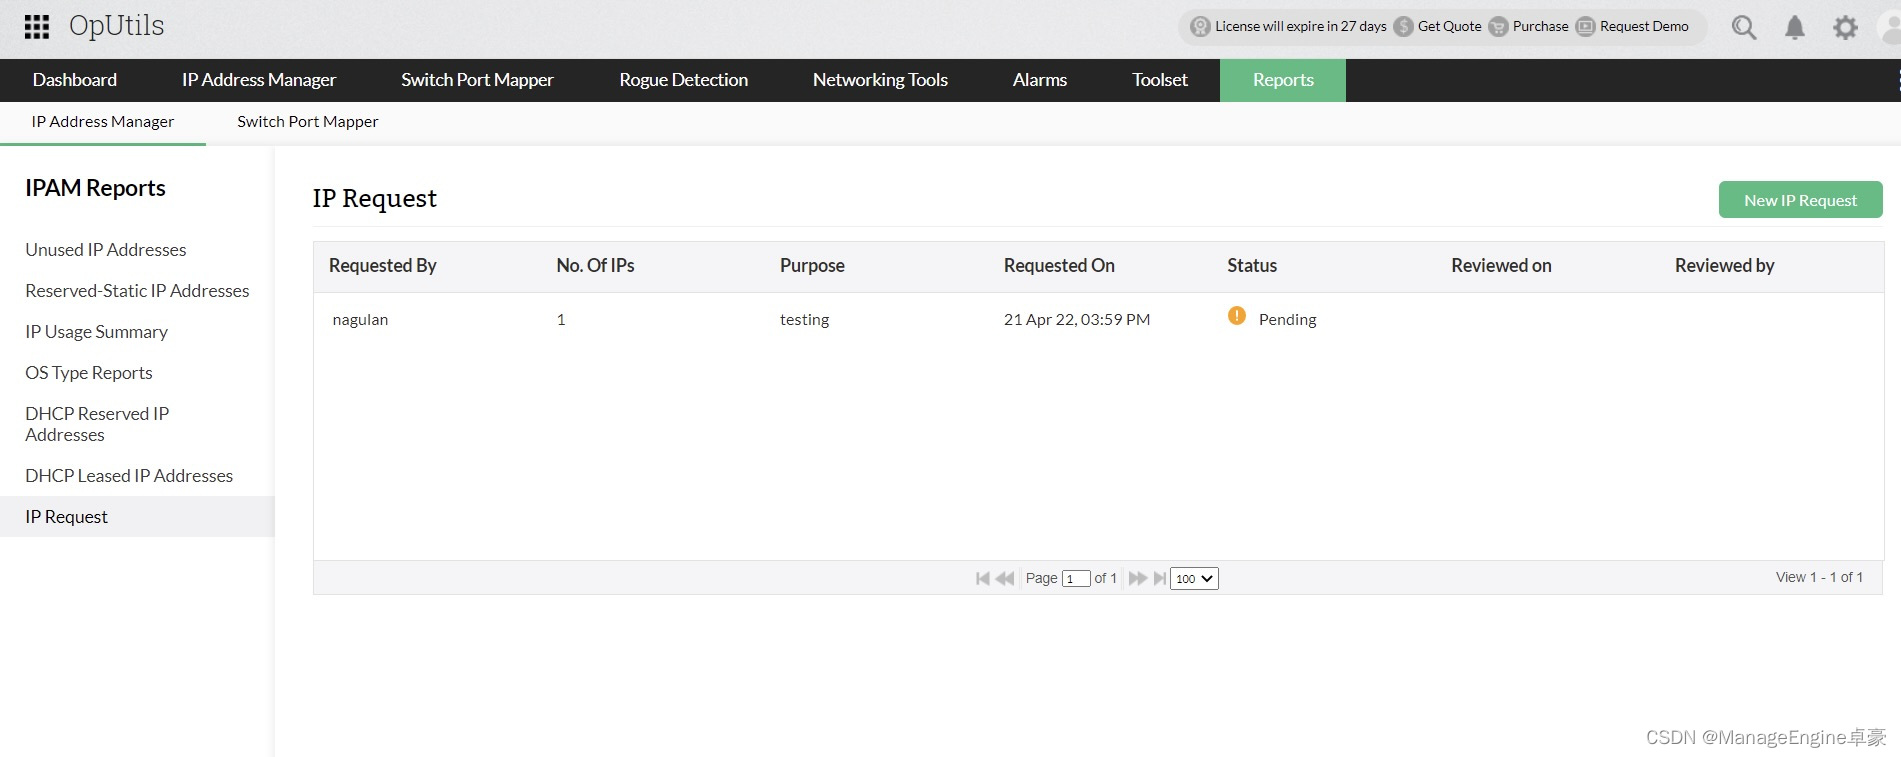Click the purpose cell testing
This screenshot has width=1901, height=757.
pyautogui.click(x=804, y=320)
